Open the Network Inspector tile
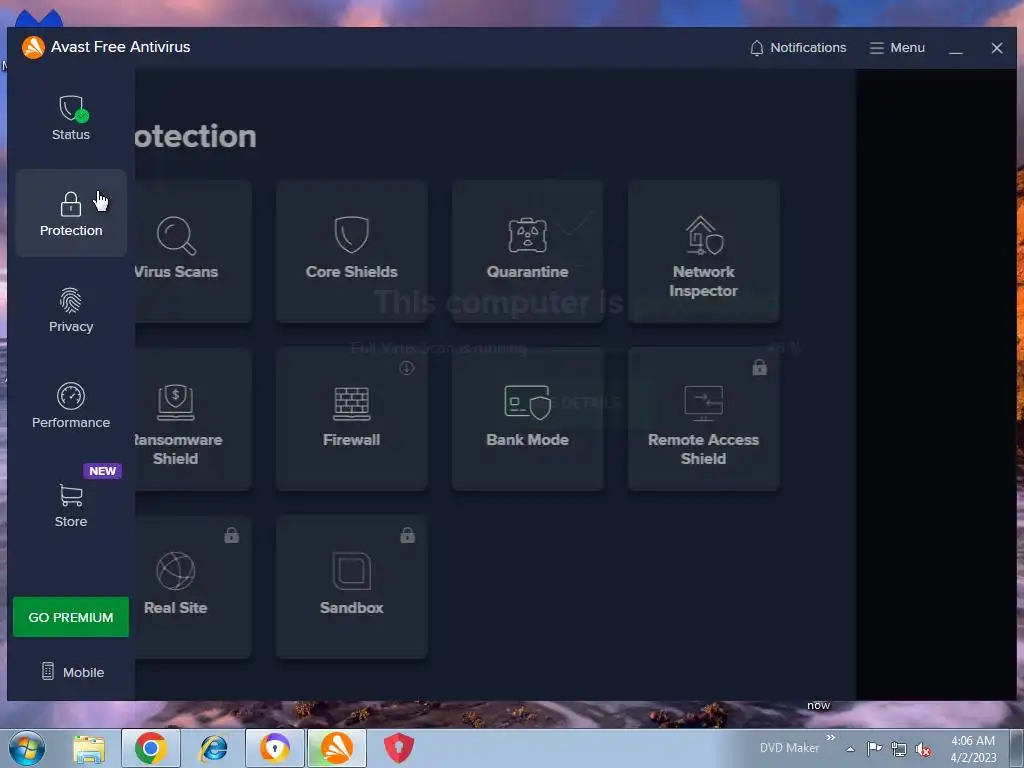This screenshot has width=1024, height=768. (703, 251)
